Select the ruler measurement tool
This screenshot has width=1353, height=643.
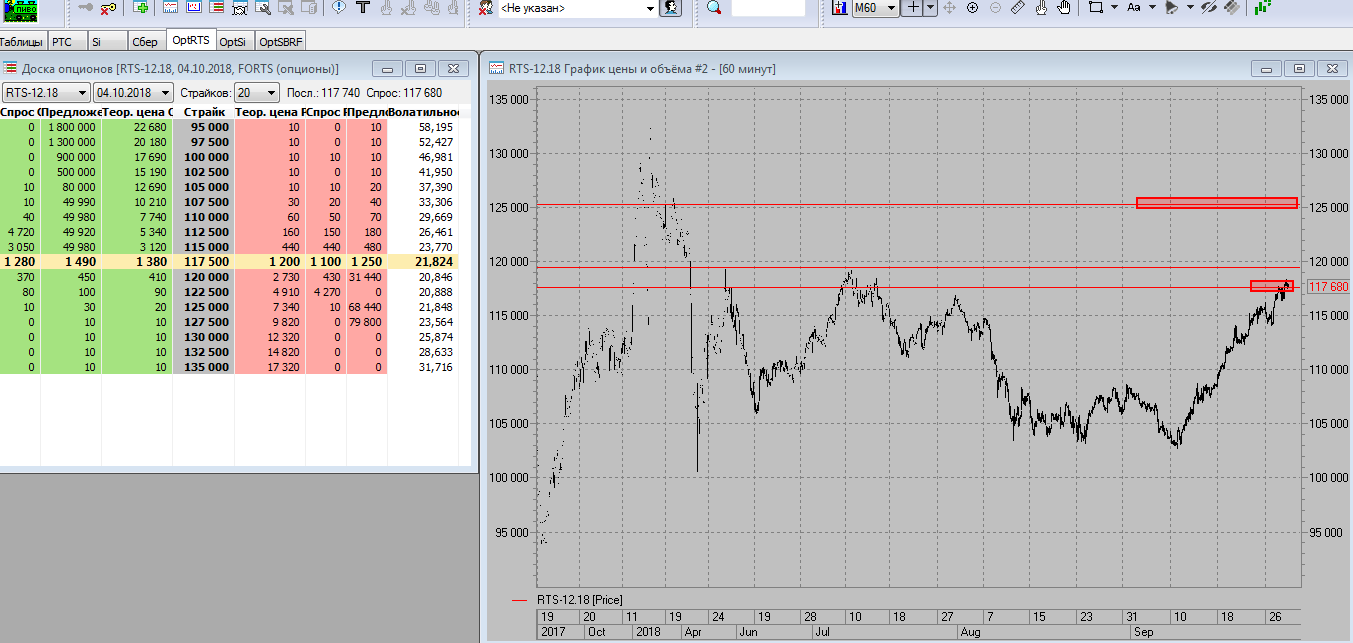point(1018,7)
